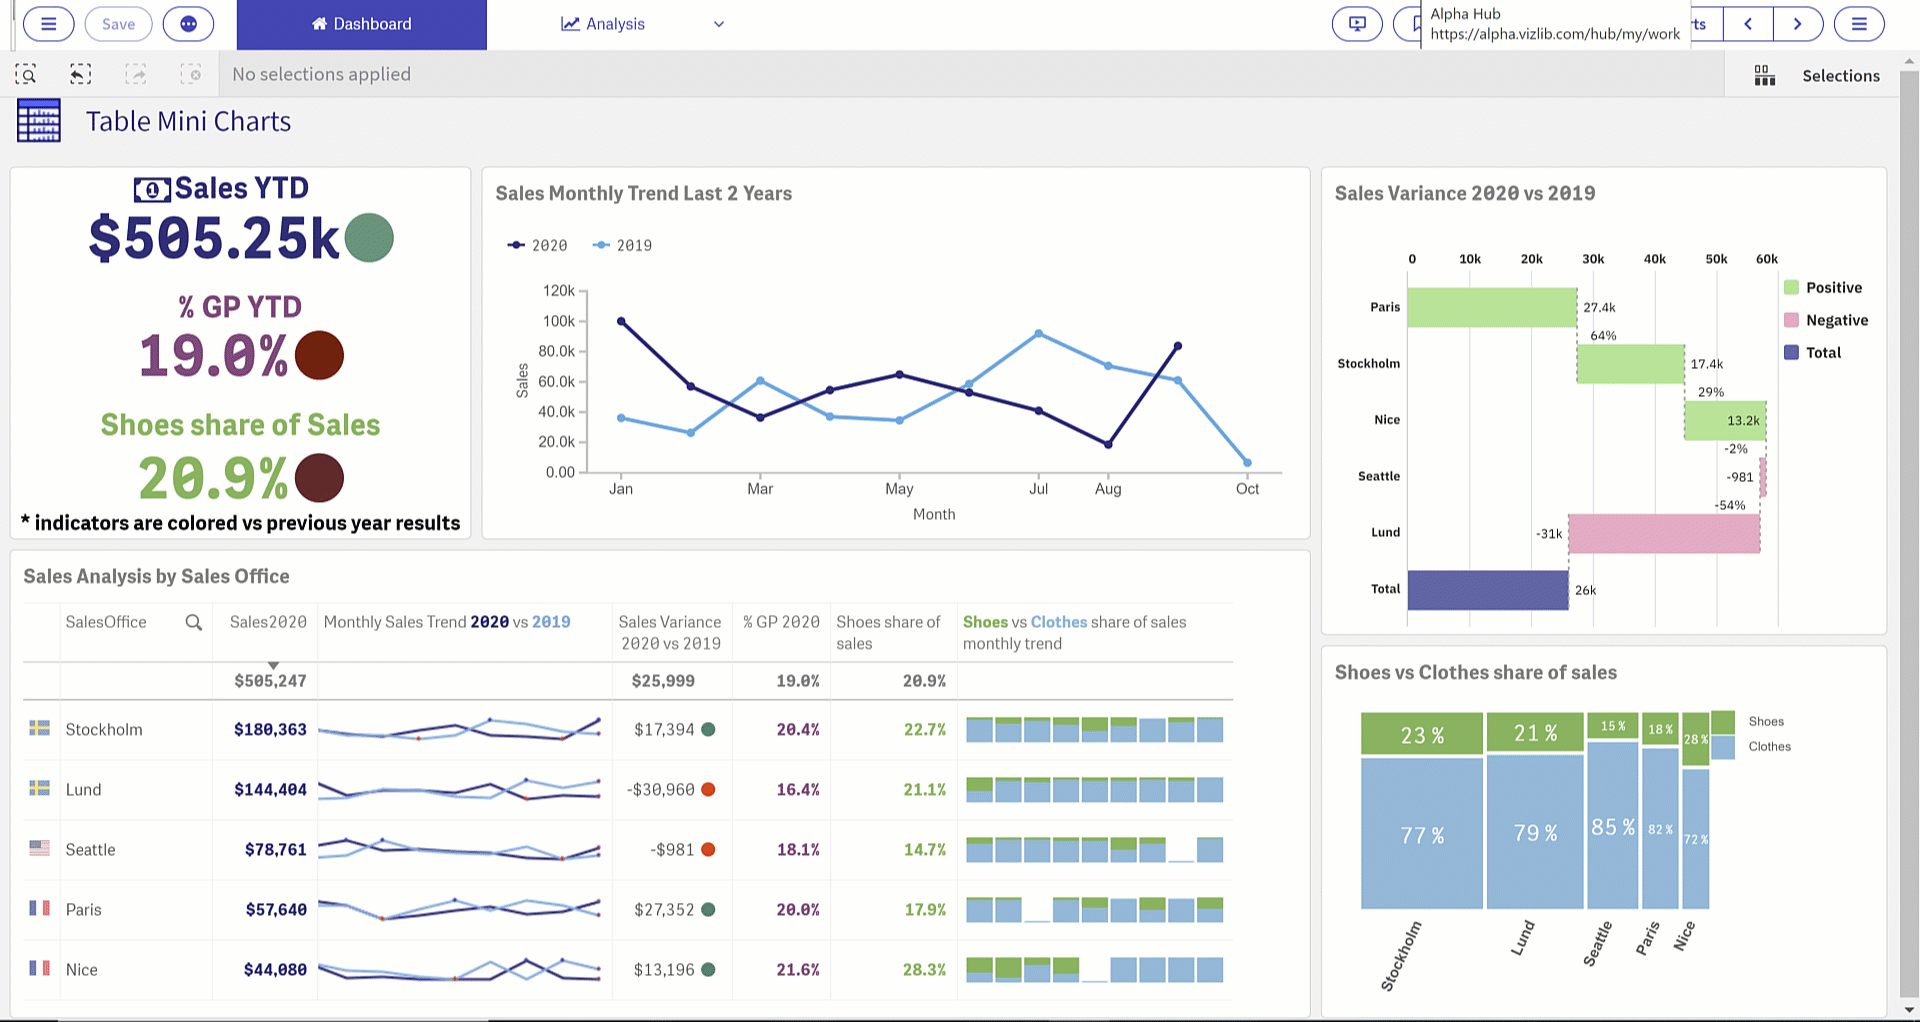The image size is (1920, 1022).
Task: Click the Table Mini Charts sheet icon
Action: click(x=39, y=121)
